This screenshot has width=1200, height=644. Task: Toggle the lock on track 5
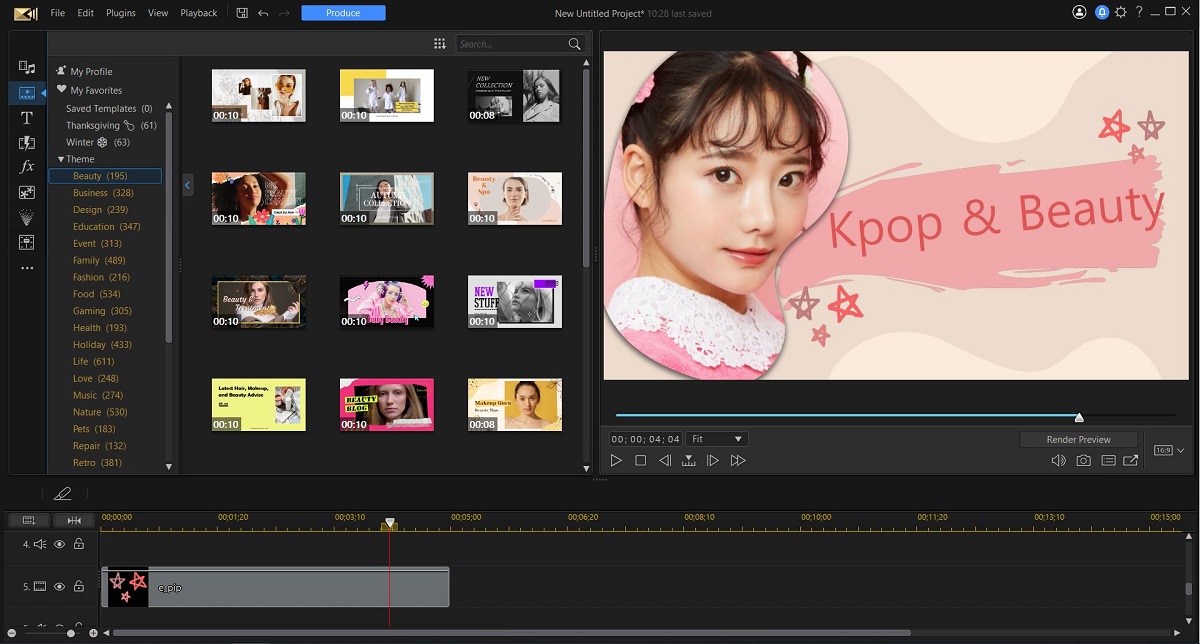(x=78, y=587)
